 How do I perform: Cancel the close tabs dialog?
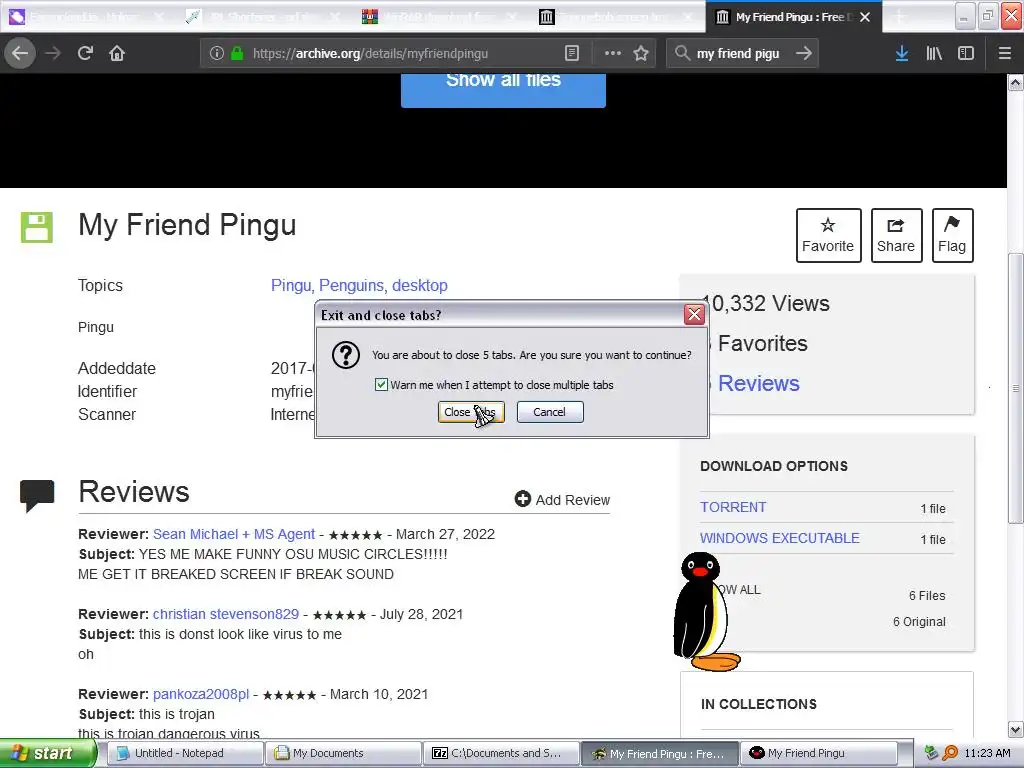pyautogui.click(x=550, y=412)
